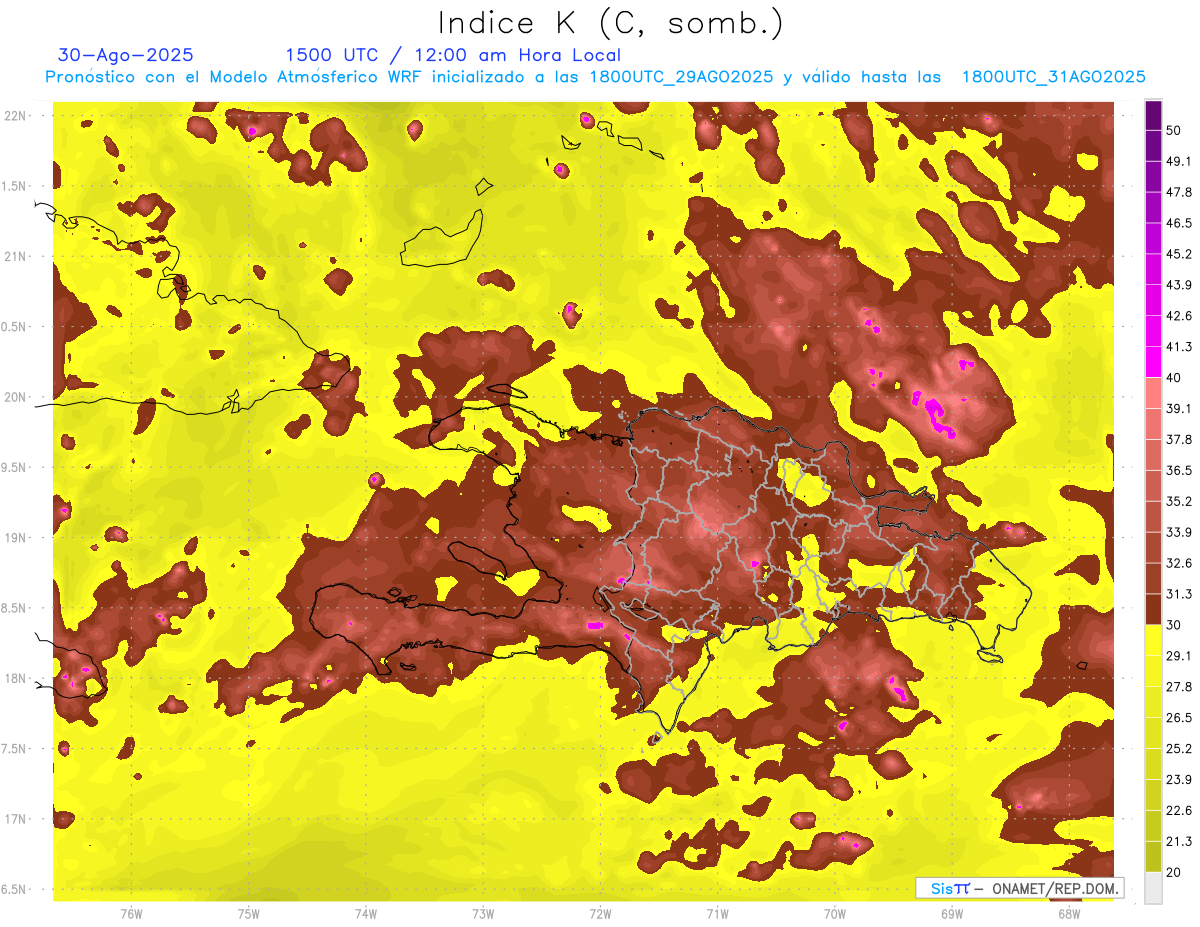Click the colorbar value '22.6'
The image size is (1200, 927).
[1179, 811]
